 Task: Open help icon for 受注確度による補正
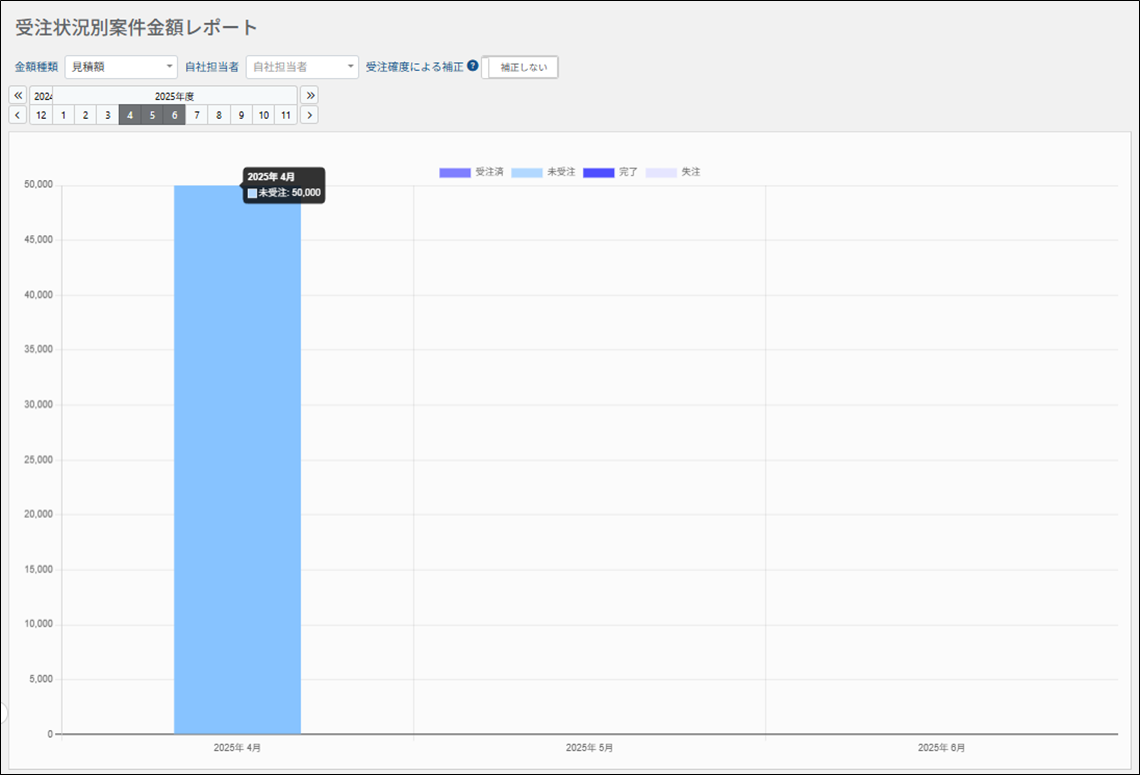pyautogui.click(x=473, y=66)
